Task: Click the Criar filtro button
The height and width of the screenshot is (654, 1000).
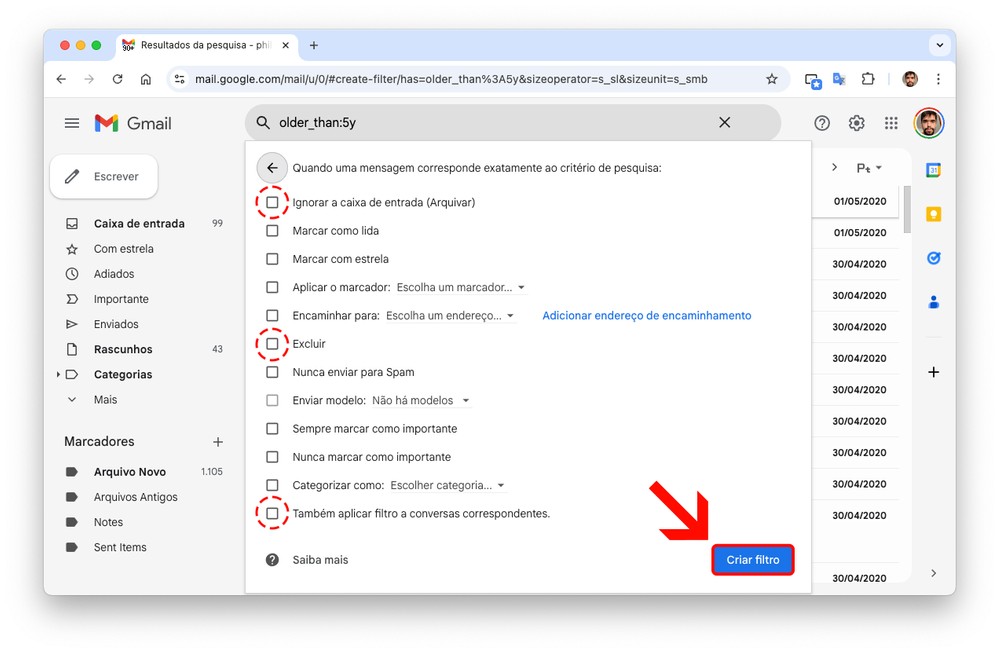Action: [x=753, y=560]
